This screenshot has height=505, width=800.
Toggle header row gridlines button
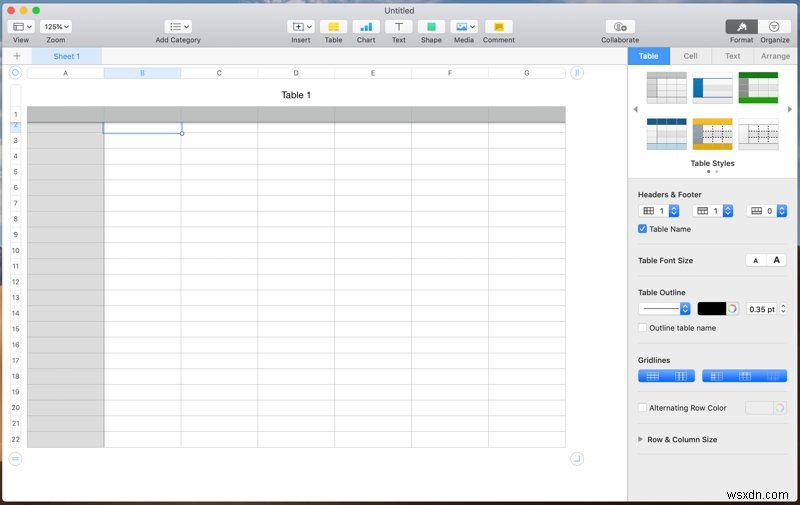tap(745, 376)
